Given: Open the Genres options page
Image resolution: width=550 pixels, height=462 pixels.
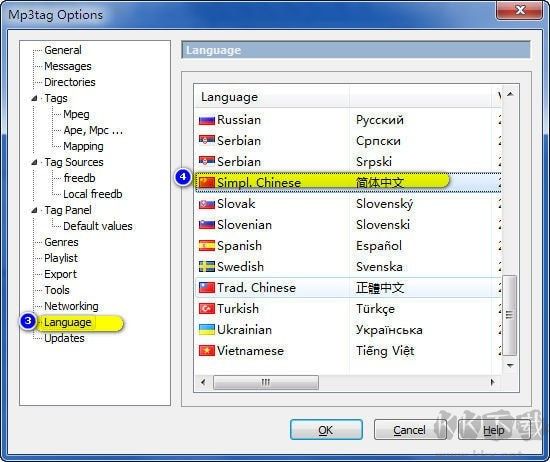Looking at the screenshot, I should (61, 242).
